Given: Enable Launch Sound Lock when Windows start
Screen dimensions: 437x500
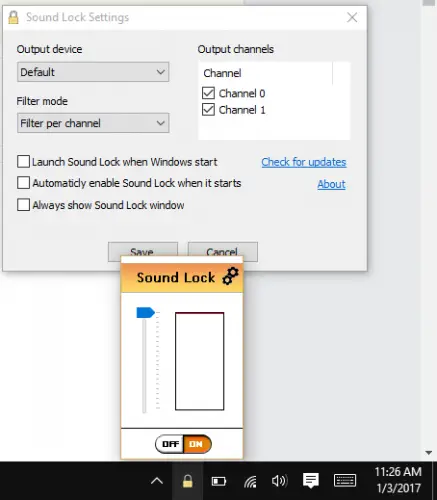Looking at the screenshot, I should (23, 162).
